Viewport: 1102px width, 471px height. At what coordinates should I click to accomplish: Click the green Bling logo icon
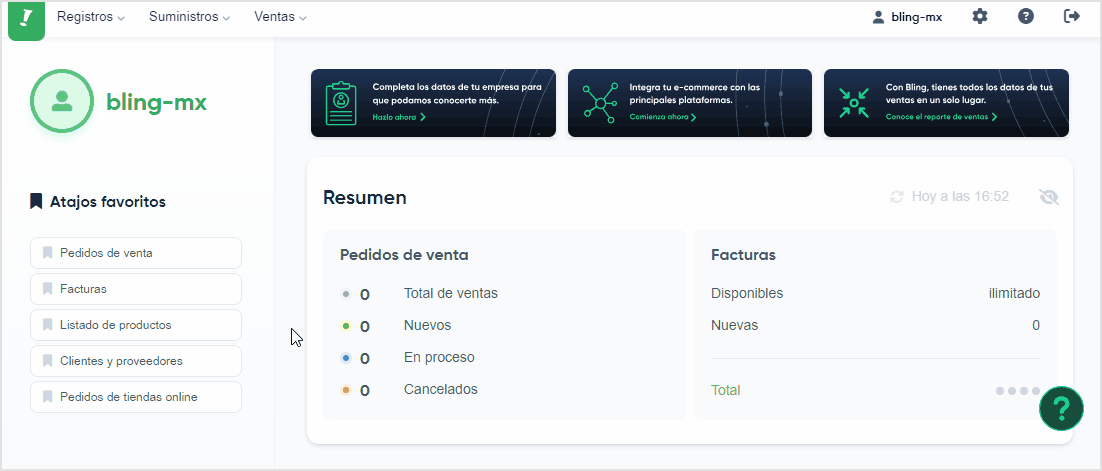pos(26,19)
